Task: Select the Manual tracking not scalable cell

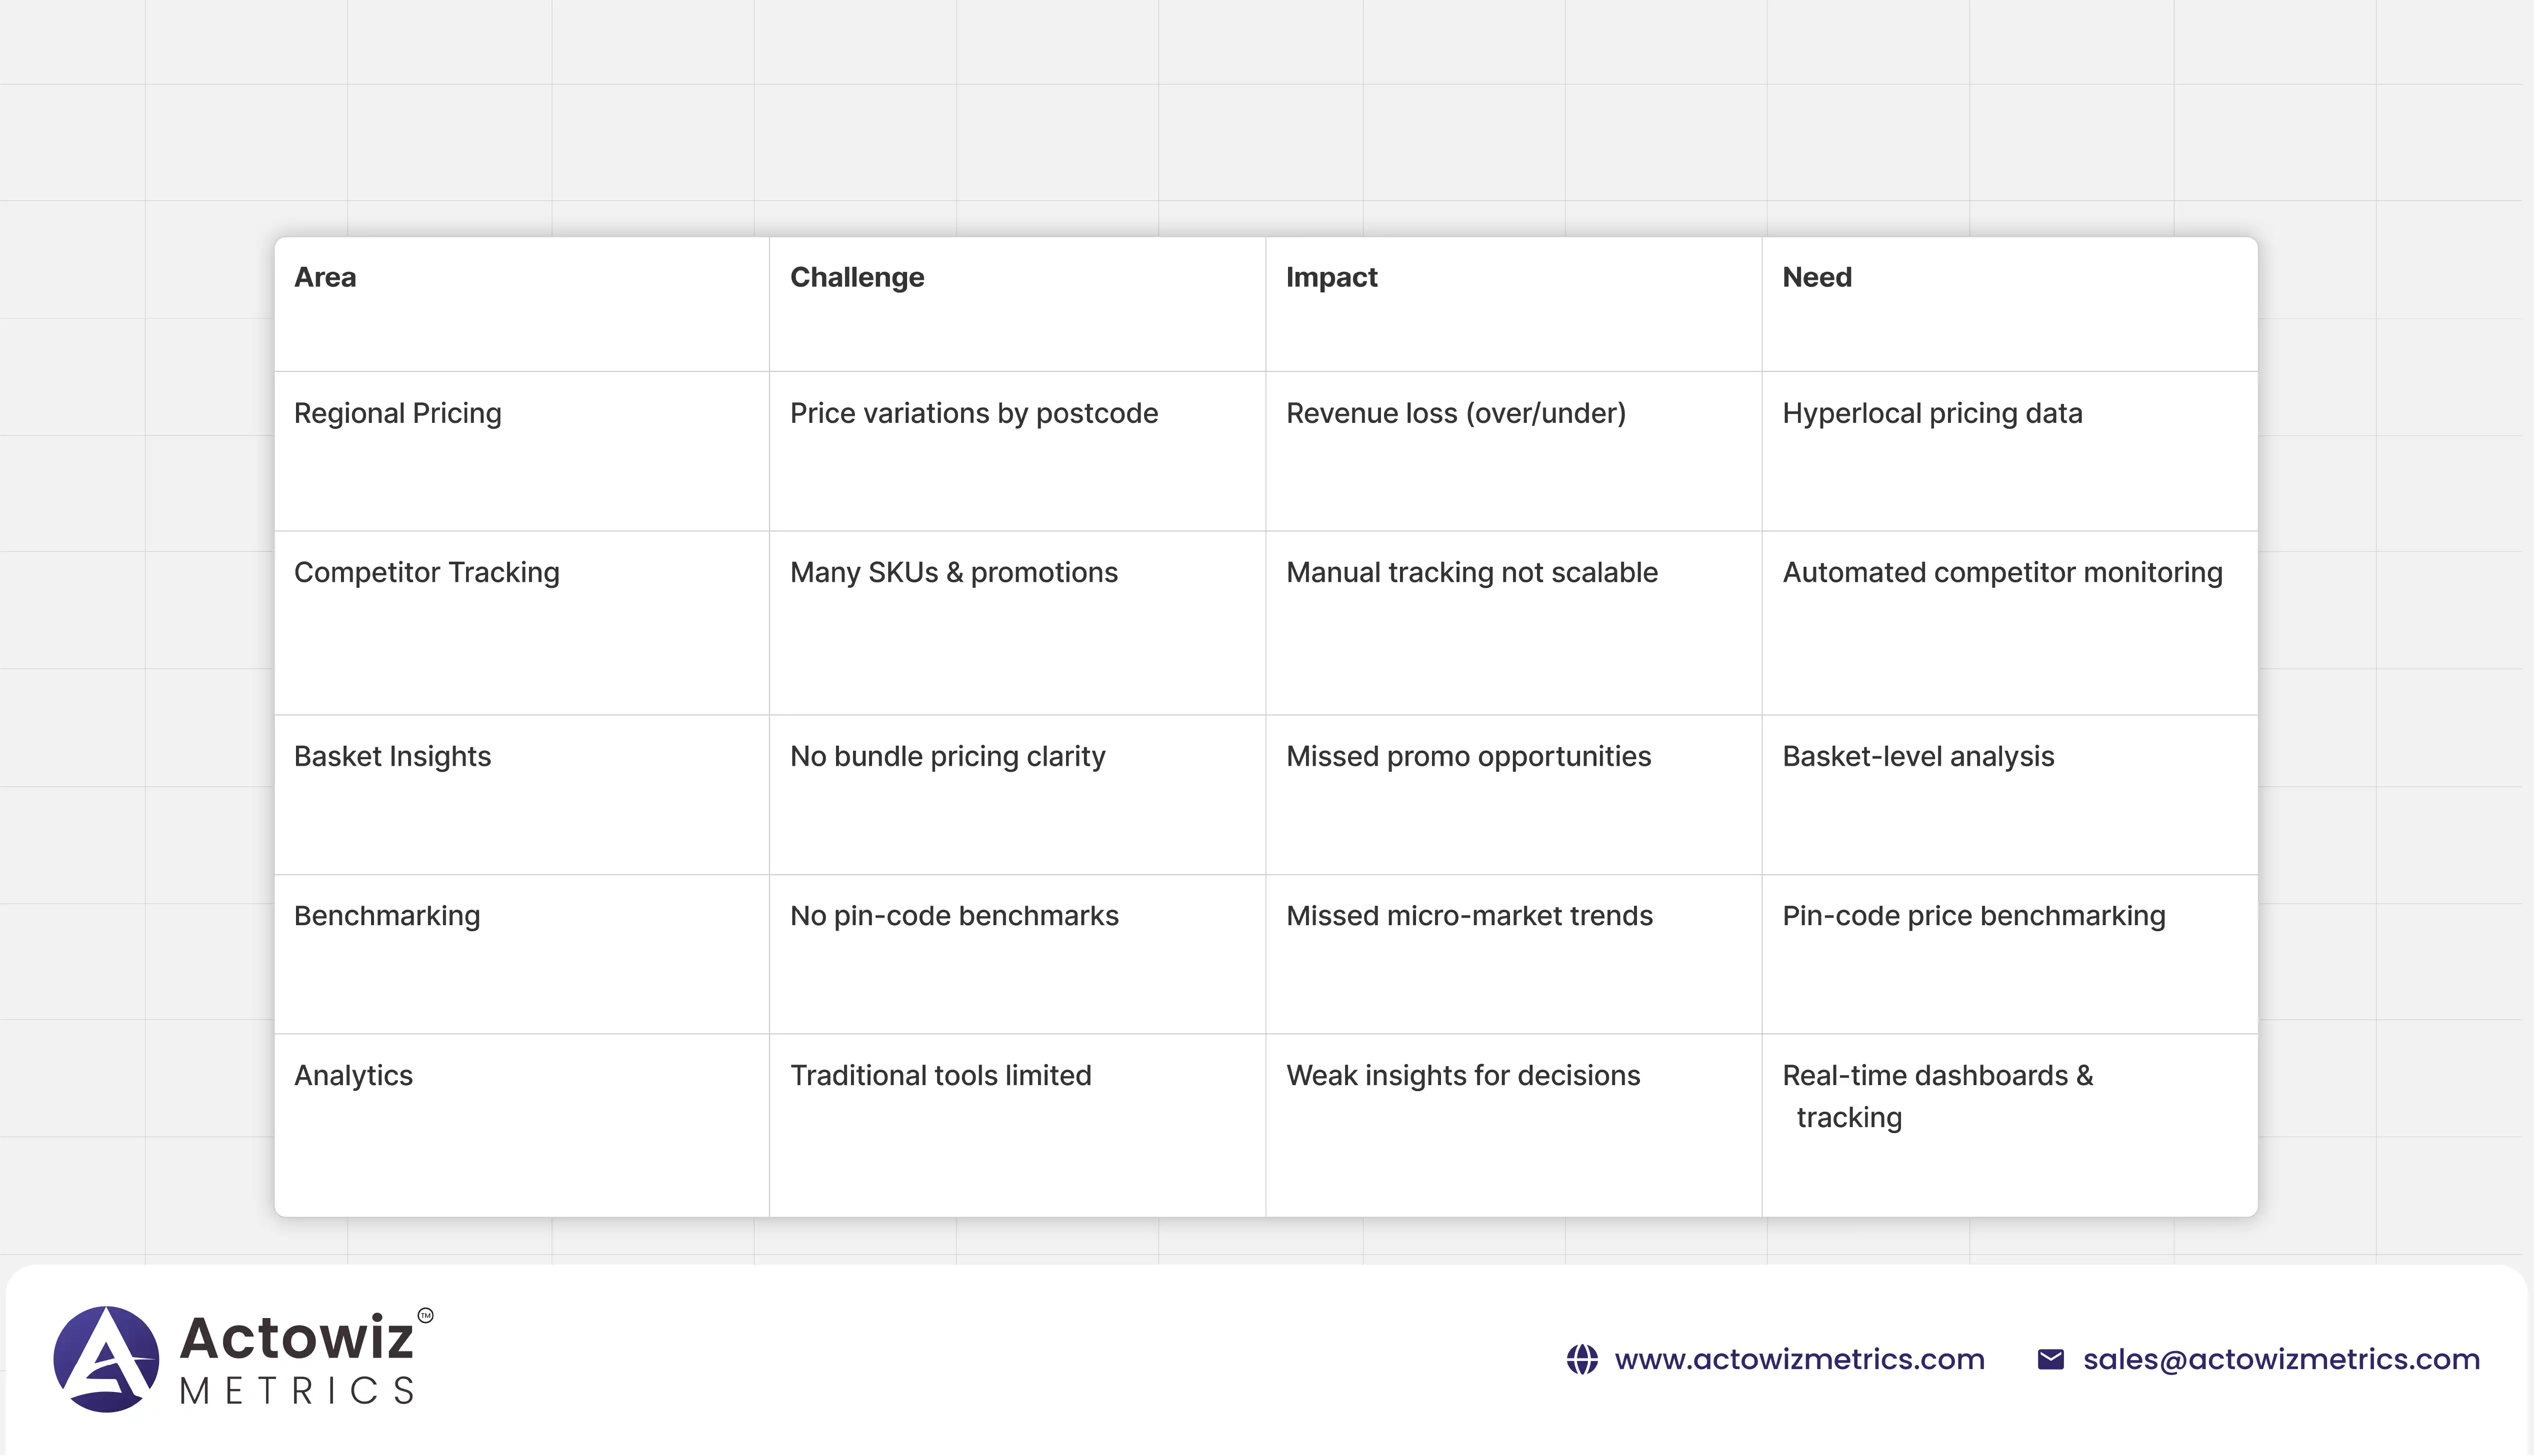Action: point(1471,572)
